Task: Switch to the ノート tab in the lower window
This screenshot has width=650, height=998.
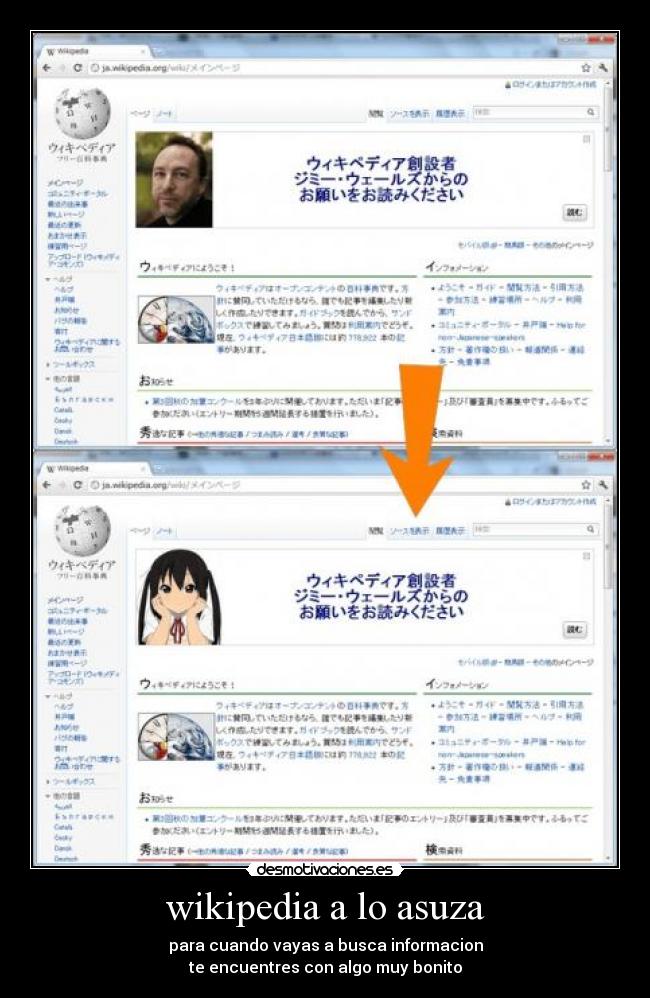Action: (x=165, y=531)
